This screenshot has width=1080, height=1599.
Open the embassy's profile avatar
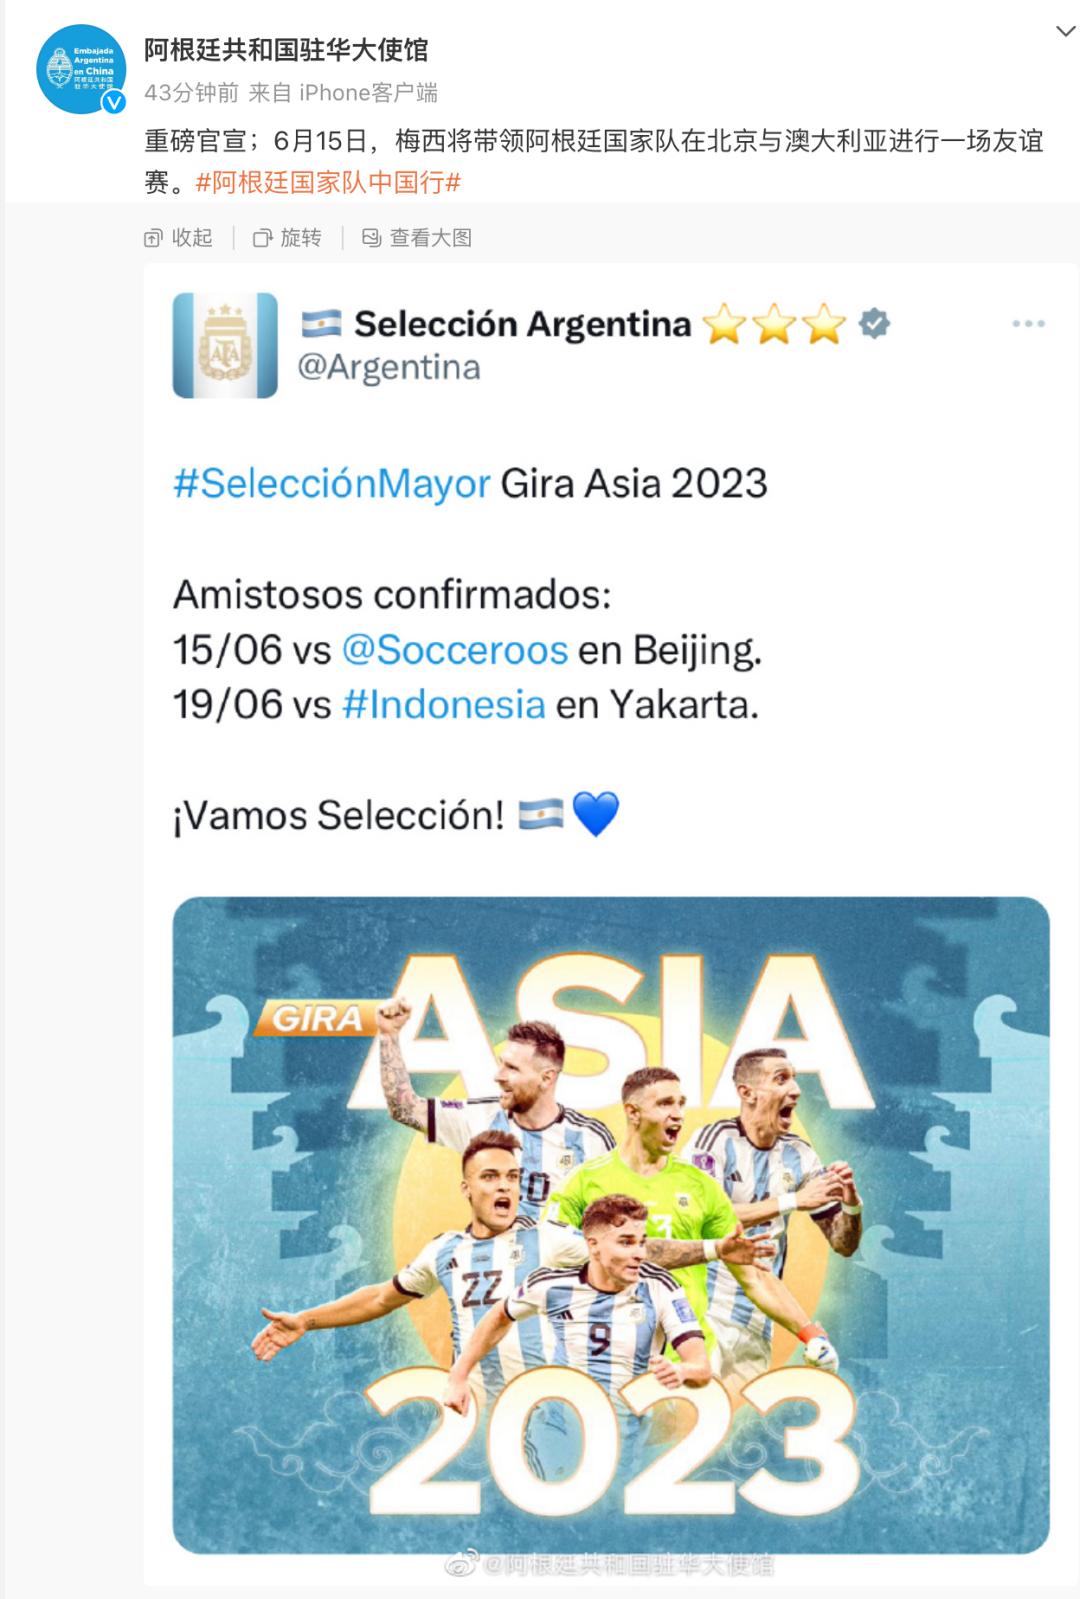point(80,68)
